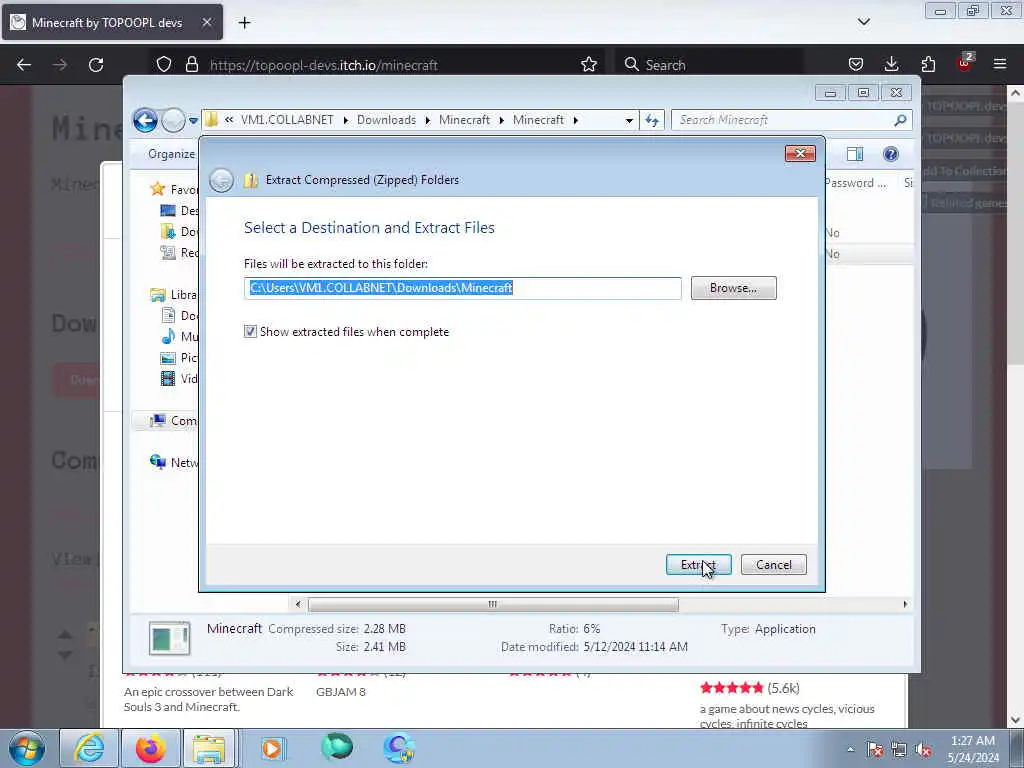Close the Extract Compressed Folders dialog
This screenshot has width=1024, height=768.
(800, 153)
